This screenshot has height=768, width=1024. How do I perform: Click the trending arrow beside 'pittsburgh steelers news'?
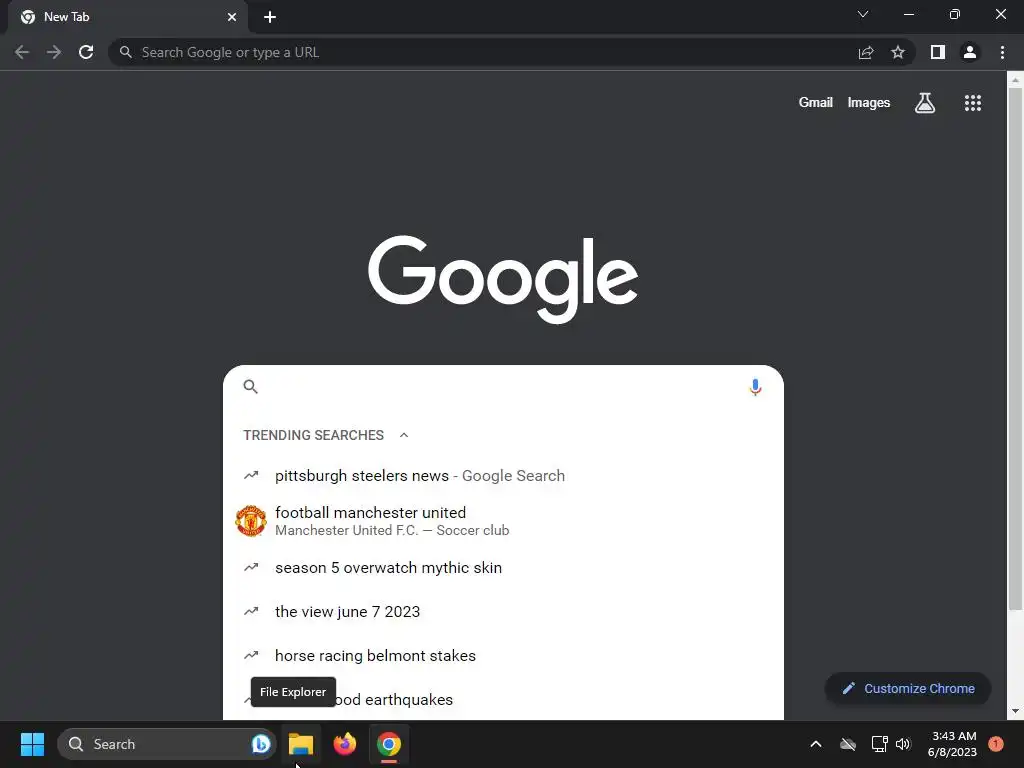251,475
